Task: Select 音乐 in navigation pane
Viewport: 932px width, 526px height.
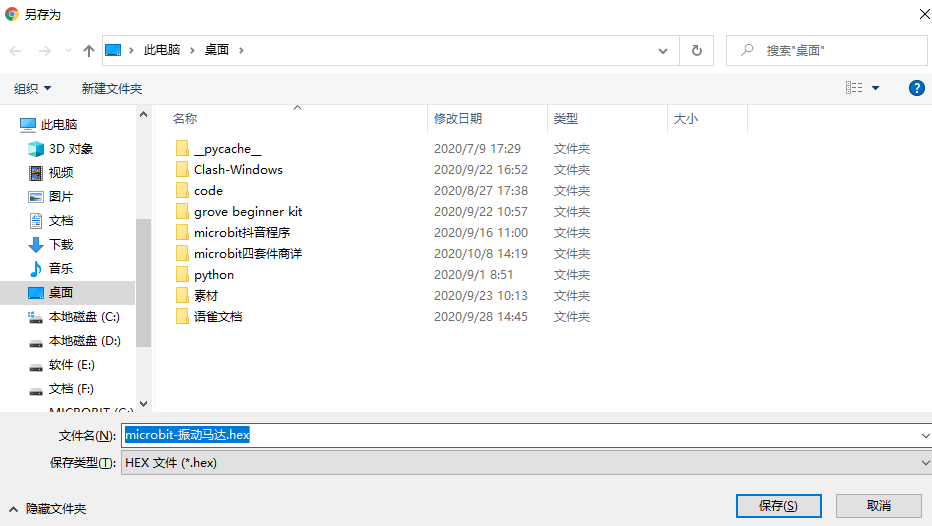Action: coord(51,268)
